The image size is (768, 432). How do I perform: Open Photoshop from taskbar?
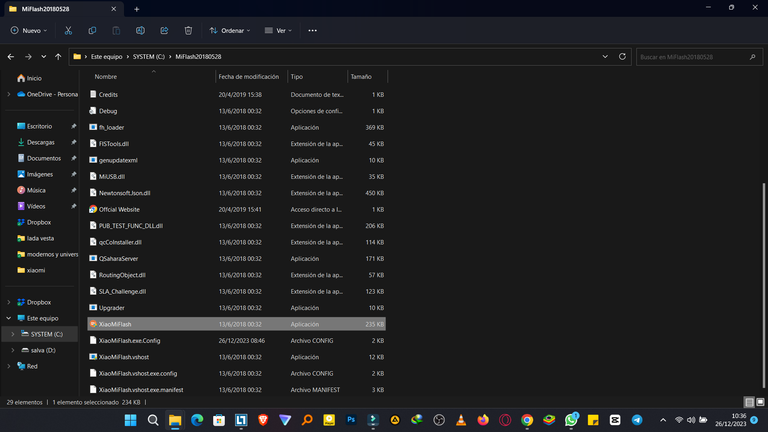point(351,420)
